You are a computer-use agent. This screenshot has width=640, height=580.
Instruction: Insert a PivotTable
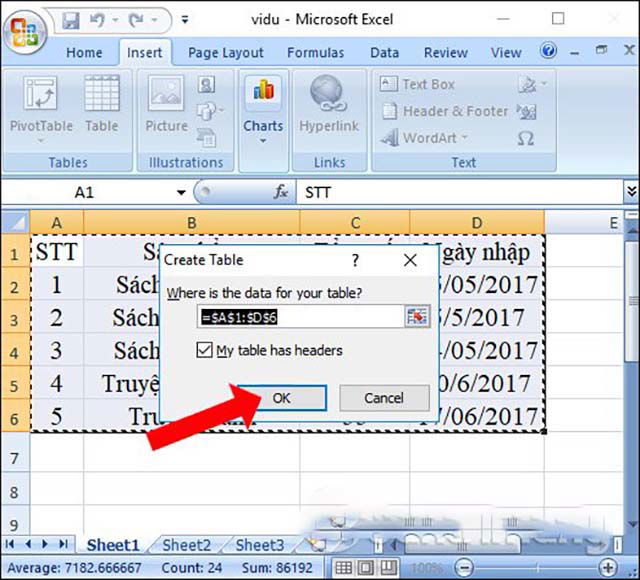pyautogui.click(x=41, y=109)
